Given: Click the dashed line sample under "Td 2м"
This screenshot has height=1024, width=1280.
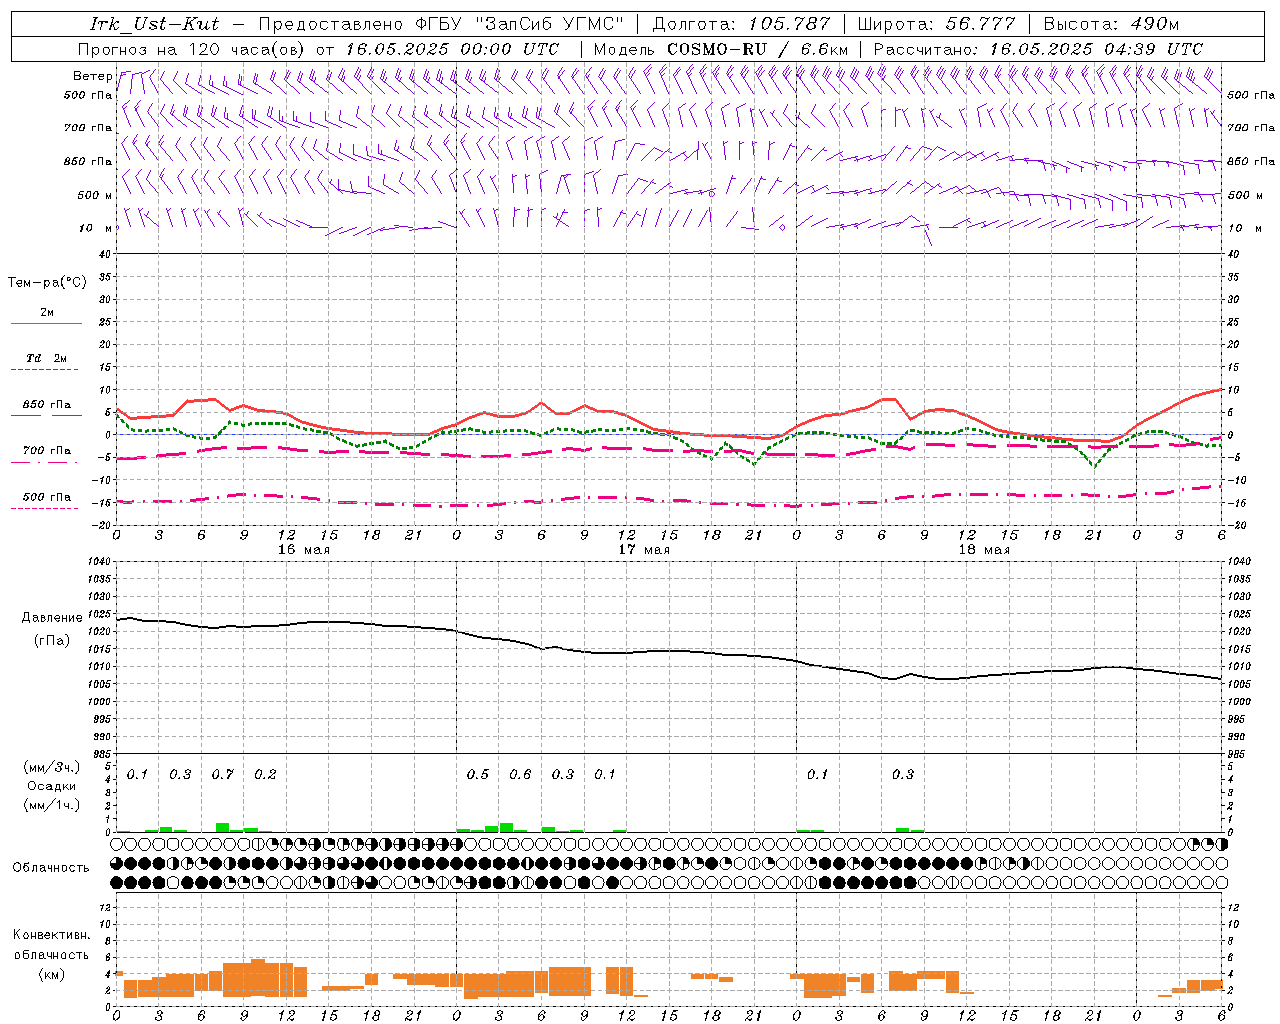Looking at the screenshot, I should point(44,370).
